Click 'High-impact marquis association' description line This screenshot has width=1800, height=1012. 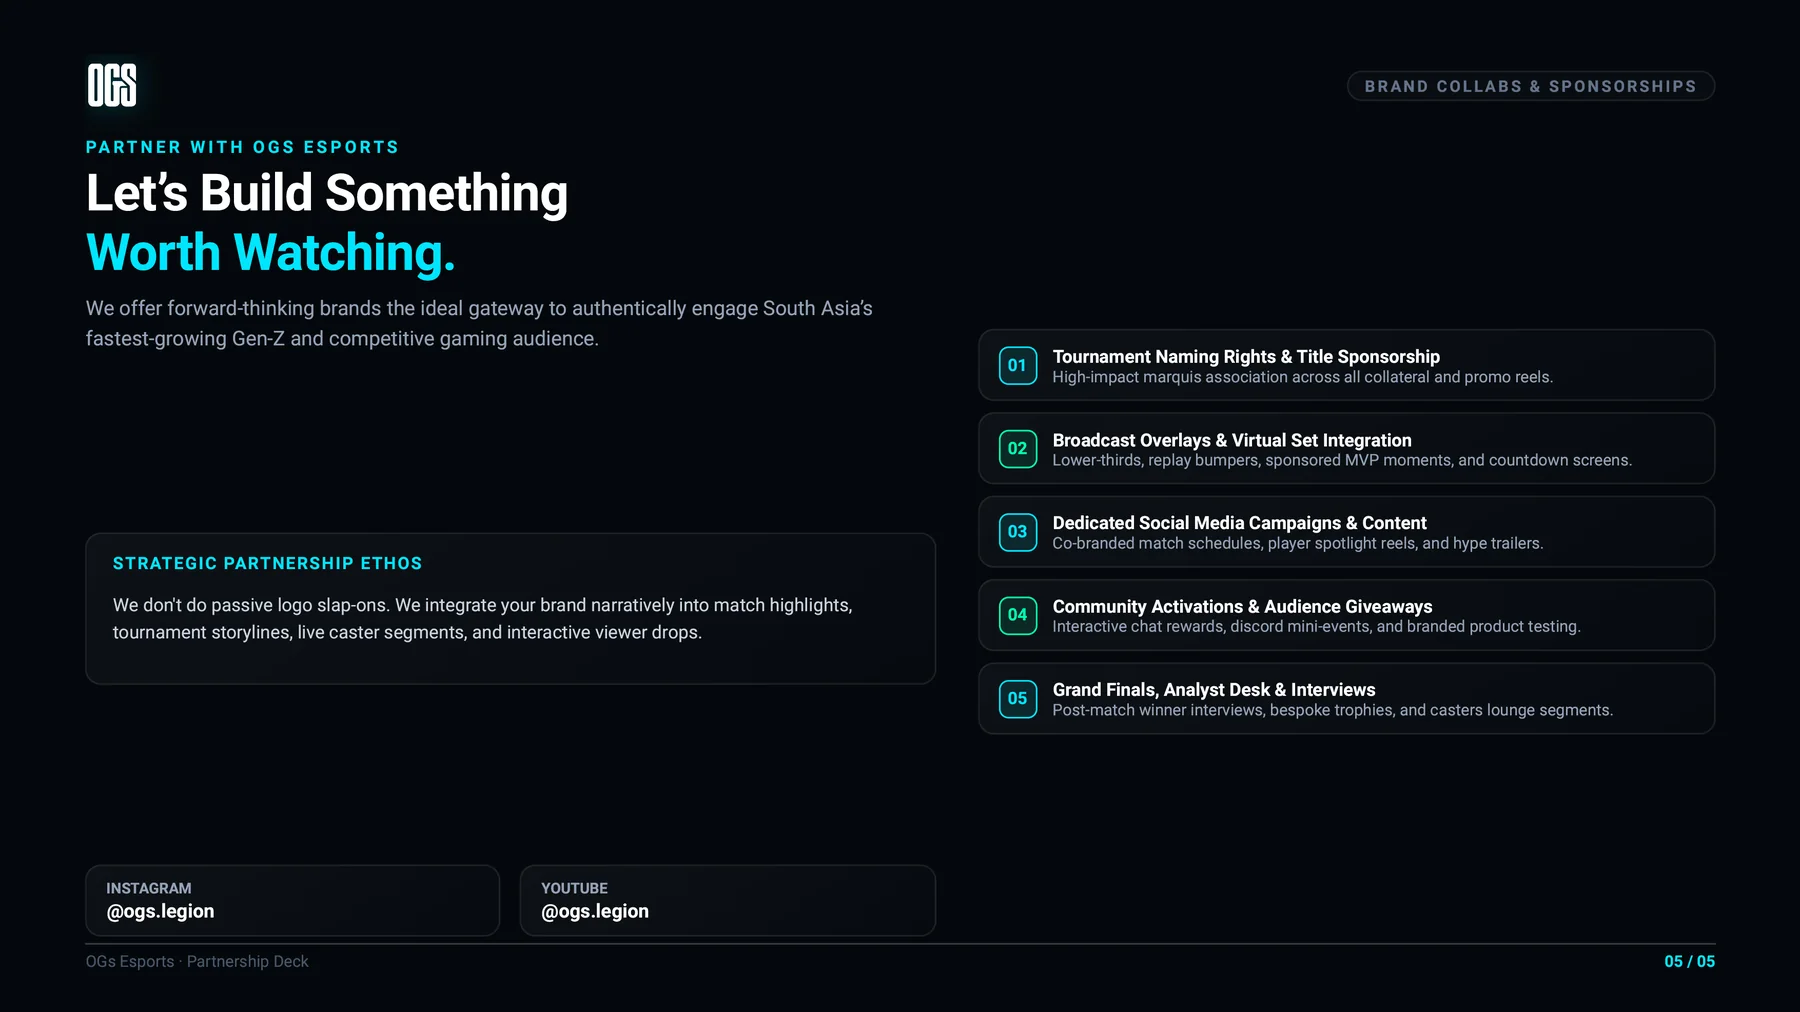pos(1302,377)
